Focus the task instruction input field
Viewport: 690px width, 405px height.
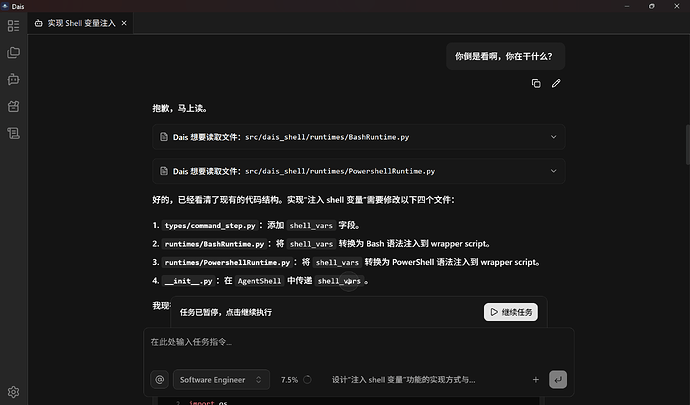pyautogui.click(x=359, y=342)
